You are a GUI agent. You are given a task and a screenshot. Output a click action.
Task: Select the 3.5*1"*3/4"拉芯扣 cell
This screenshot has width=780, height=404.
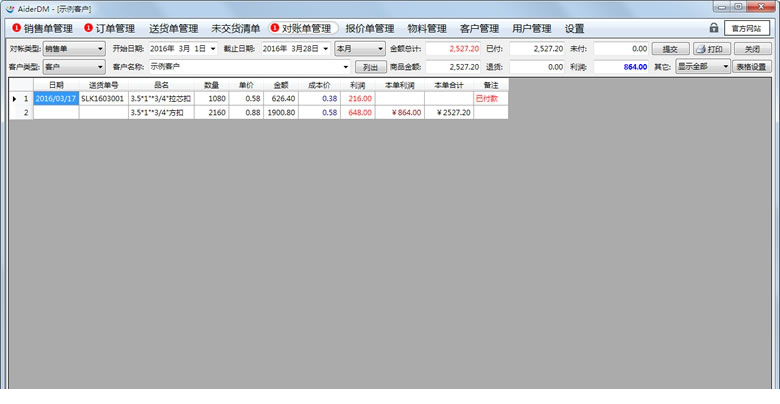click(x=161, y=99)
